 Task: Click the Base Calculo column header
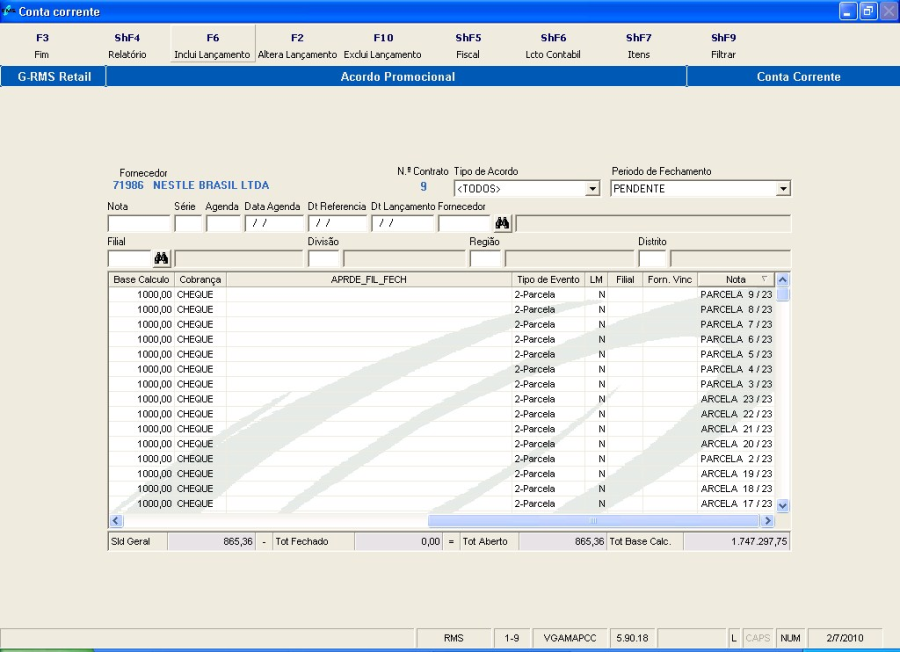[x=141, y=280]
